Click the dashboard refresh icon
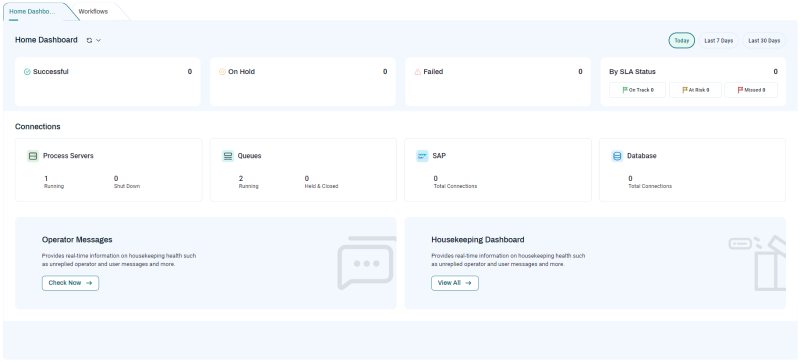Viewport: 800px width, 362px height. (89, 40)
